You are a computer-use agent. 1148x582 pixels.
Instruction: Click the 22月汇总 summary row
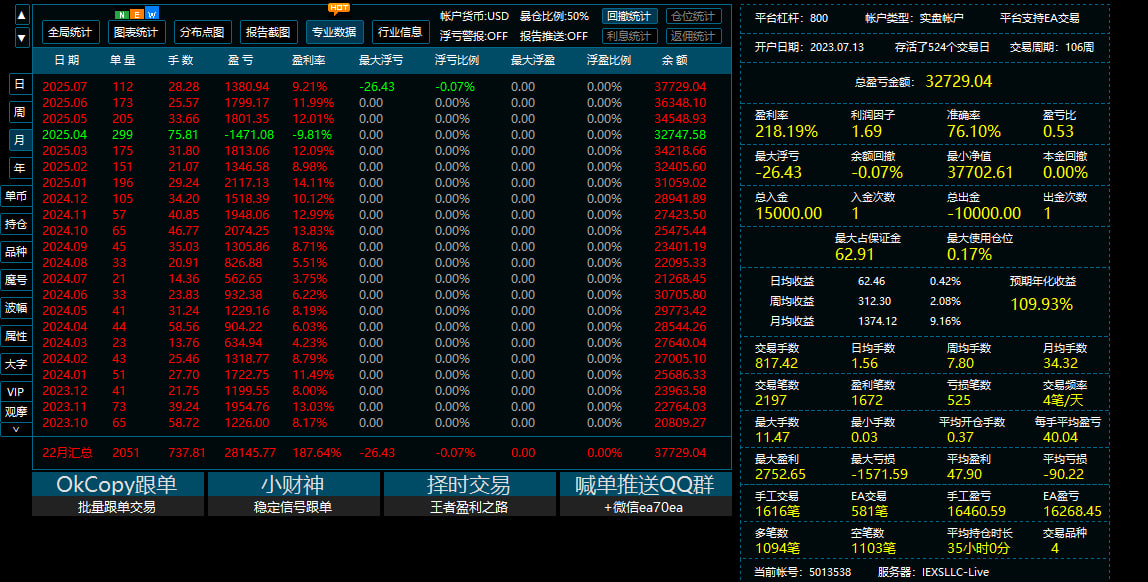[381, 452]
